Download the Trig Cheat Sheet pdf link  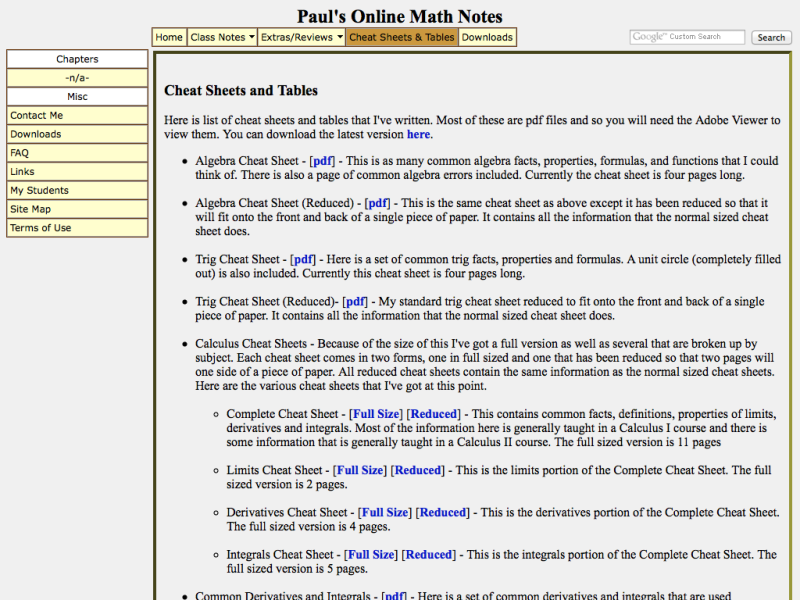[304, 259]
